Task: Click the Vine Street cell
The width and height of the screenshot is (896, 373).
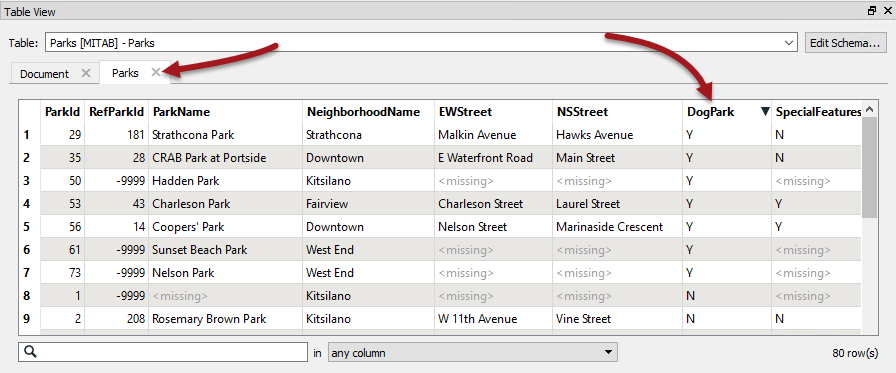Action: pyautogui.click(x=618, y=319)
